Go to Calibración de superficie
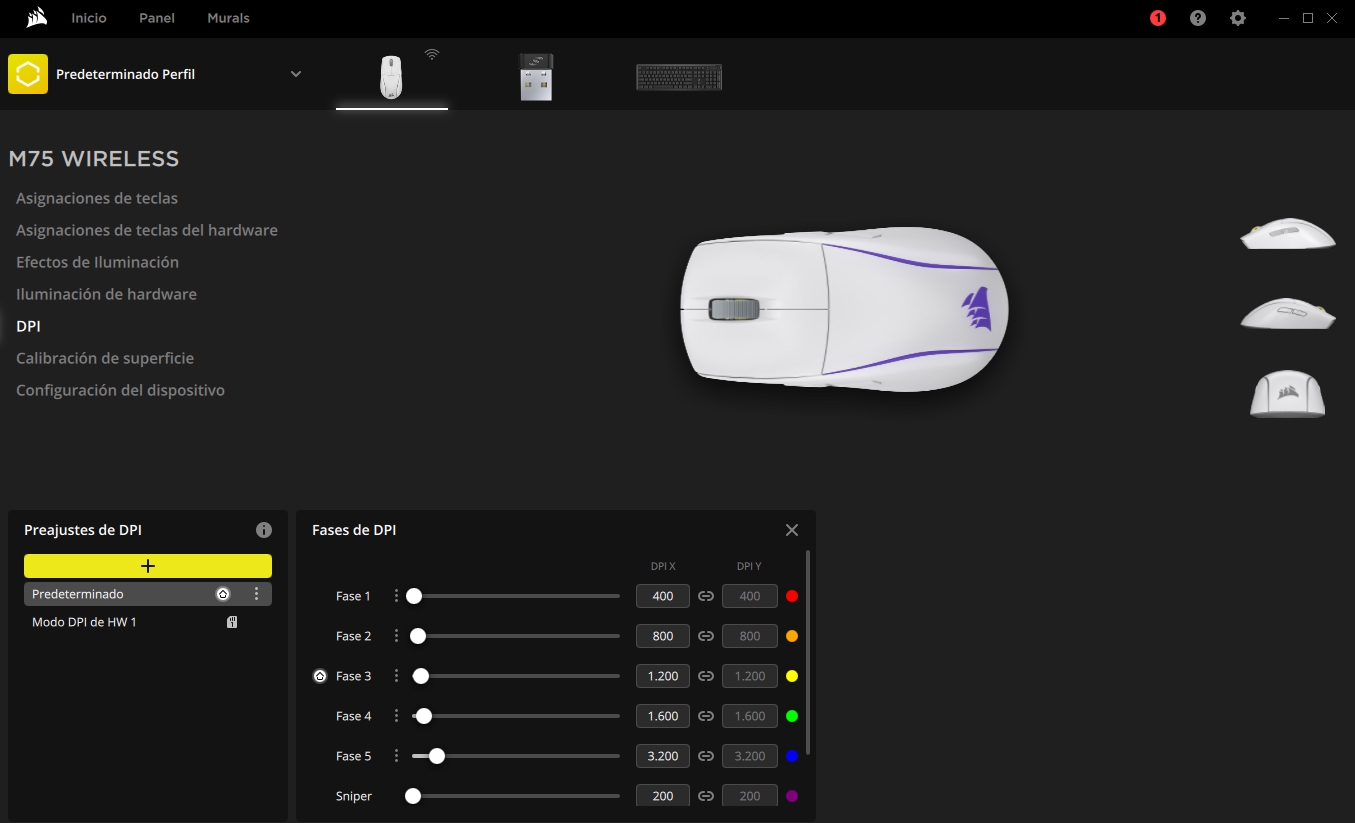Viewport: 1355px width, 823px height. click(105, 358)
